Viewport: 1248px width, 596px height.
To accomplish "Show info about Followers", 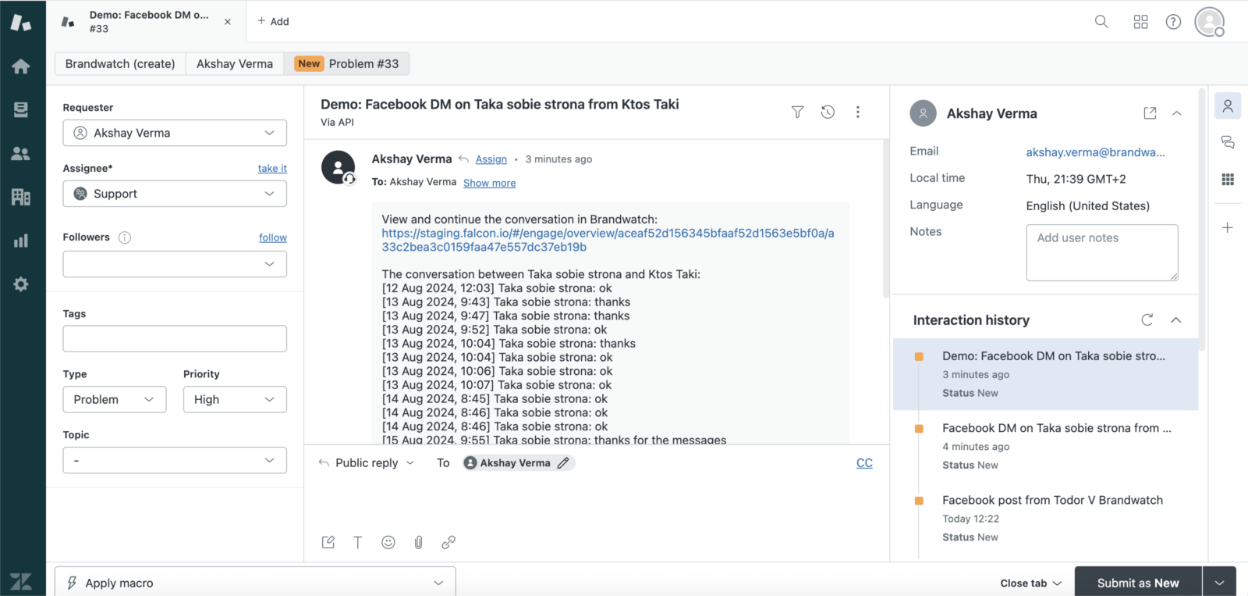I will [x=125, y=238].
